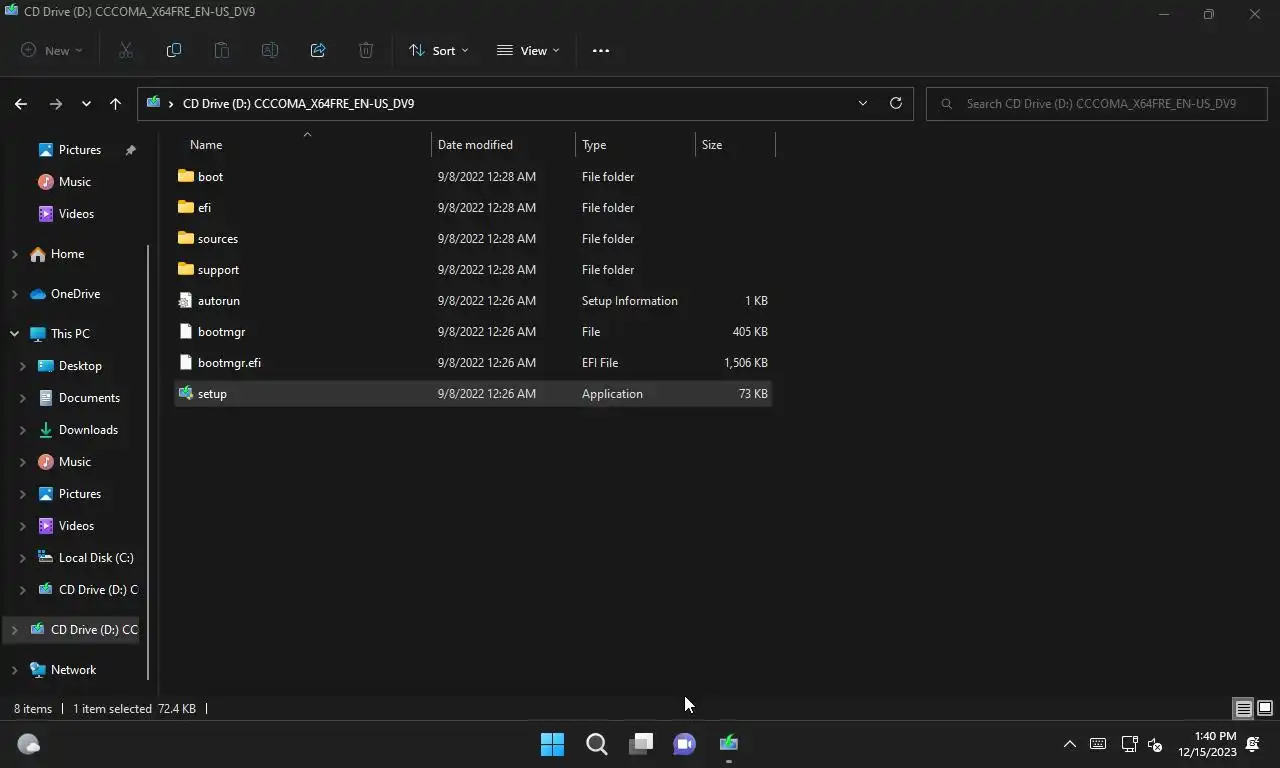1280x768 pixels.
Task: Click the Delete trash icon
Action: click(x=366, y=50)
